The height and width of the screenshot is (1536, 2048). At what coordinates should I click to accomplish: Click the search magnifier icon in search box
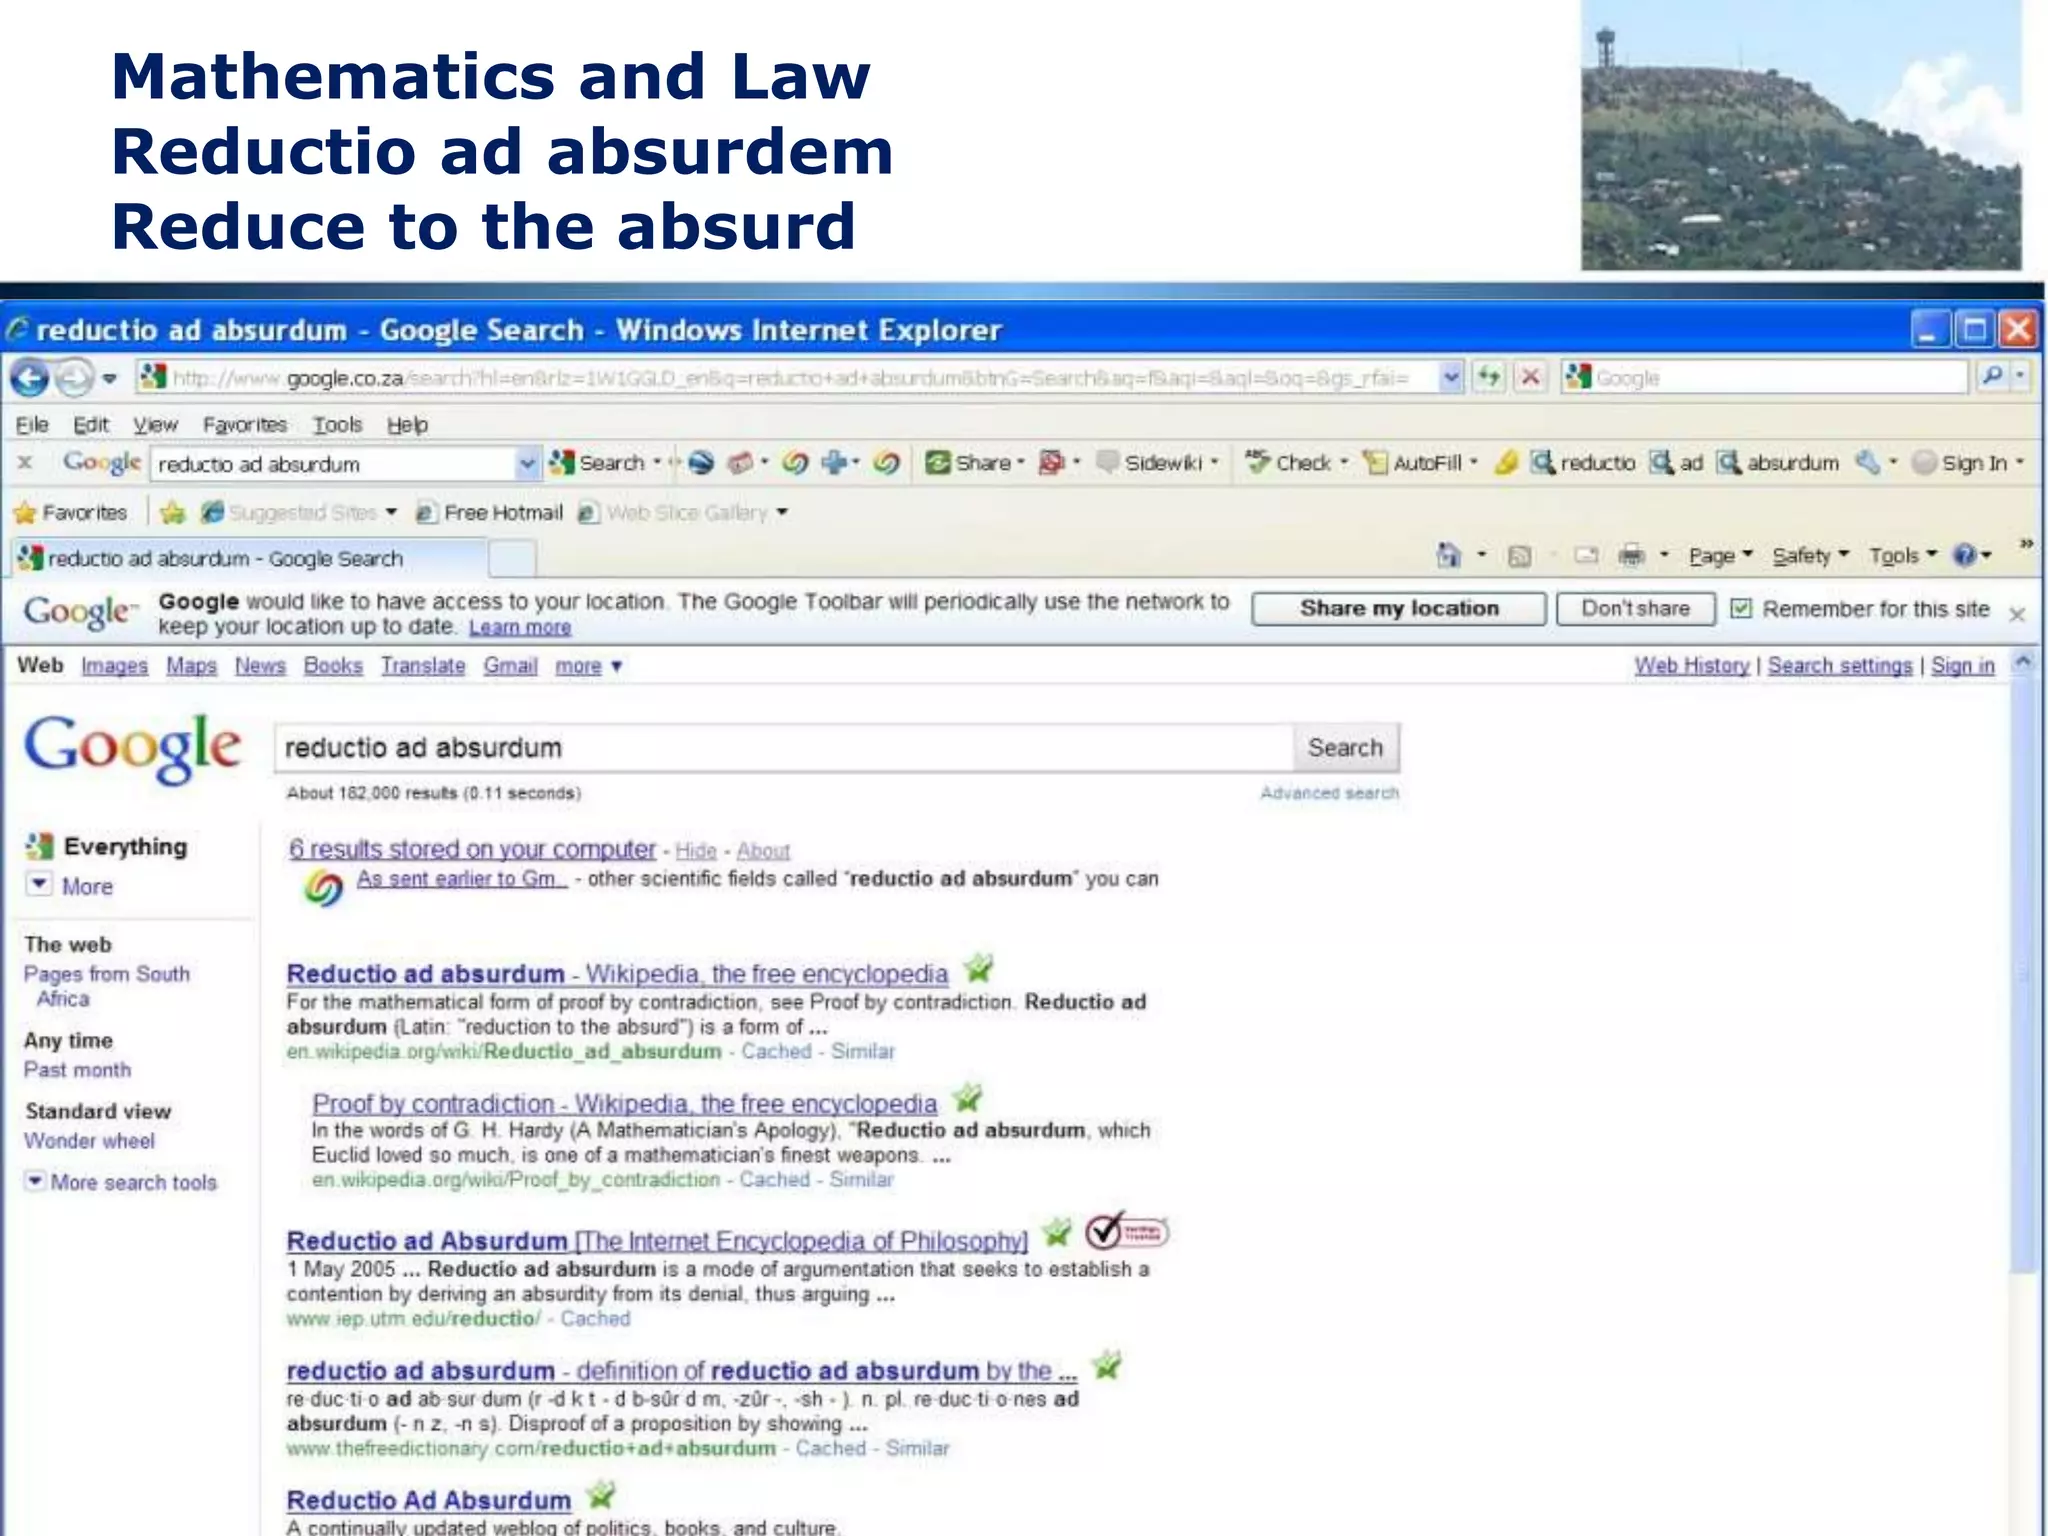pyautogui.click(x=1992, y=376)
